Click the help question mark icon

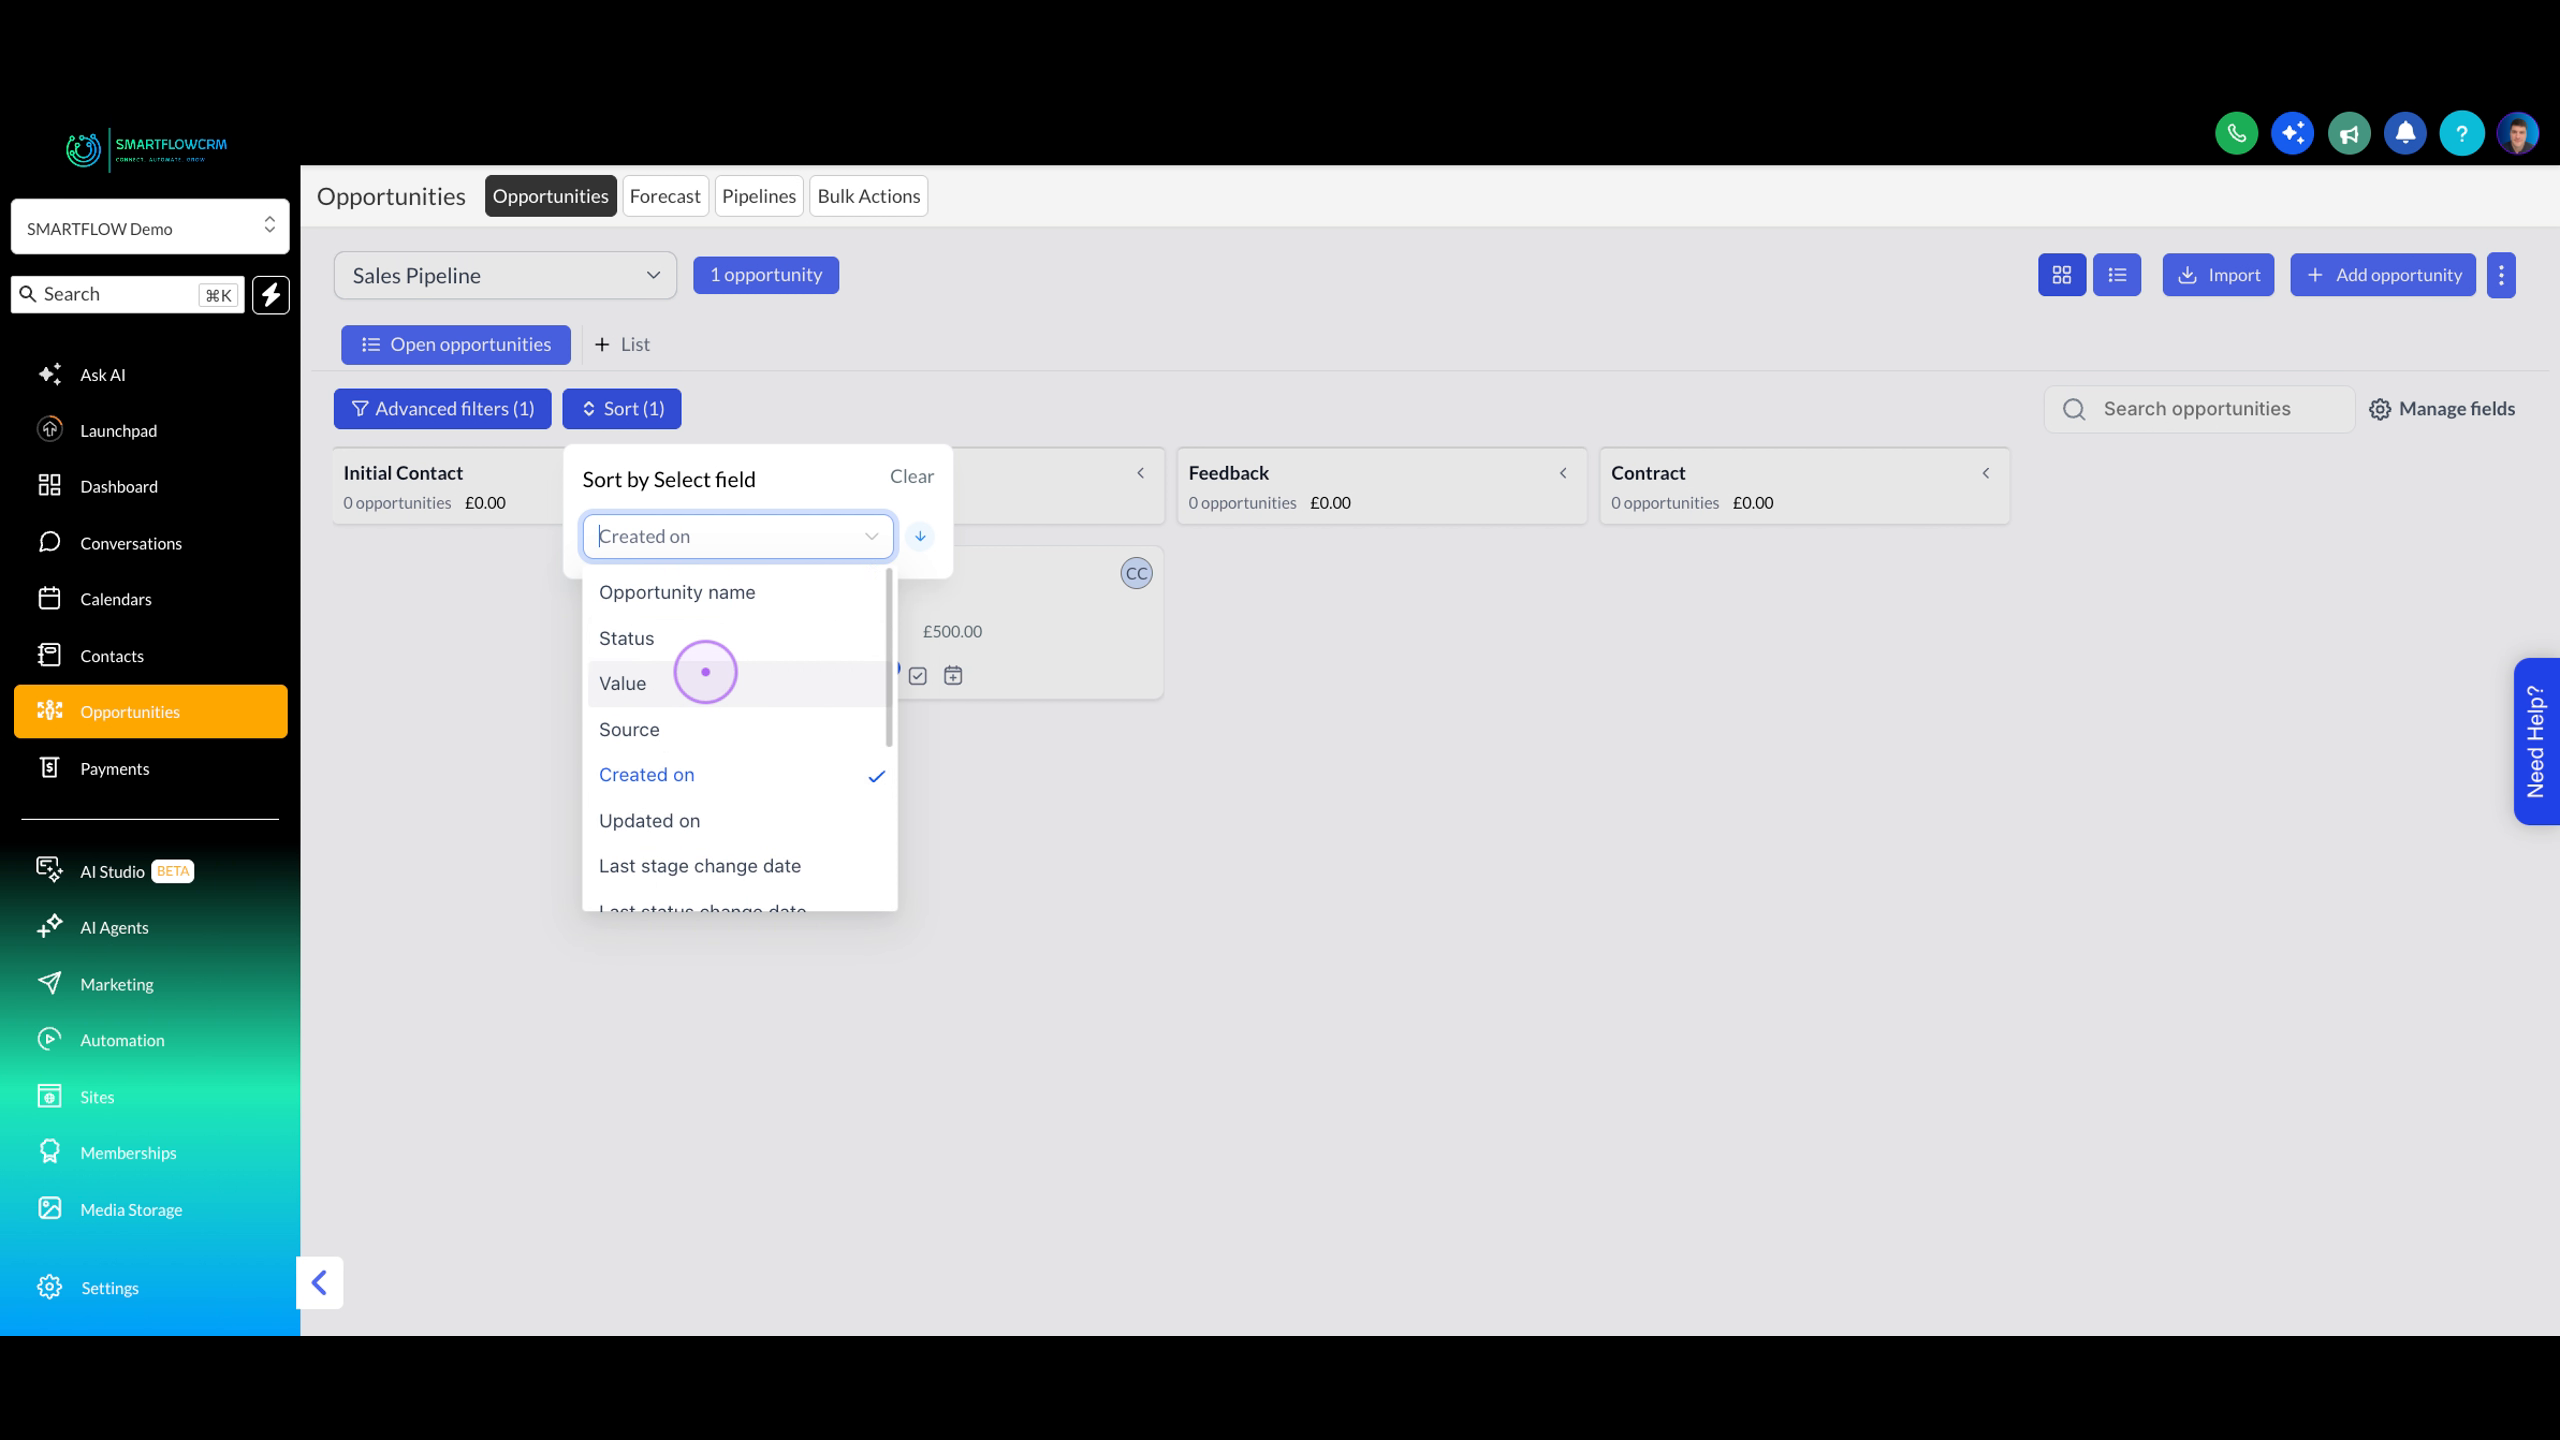pos(2461,133)
